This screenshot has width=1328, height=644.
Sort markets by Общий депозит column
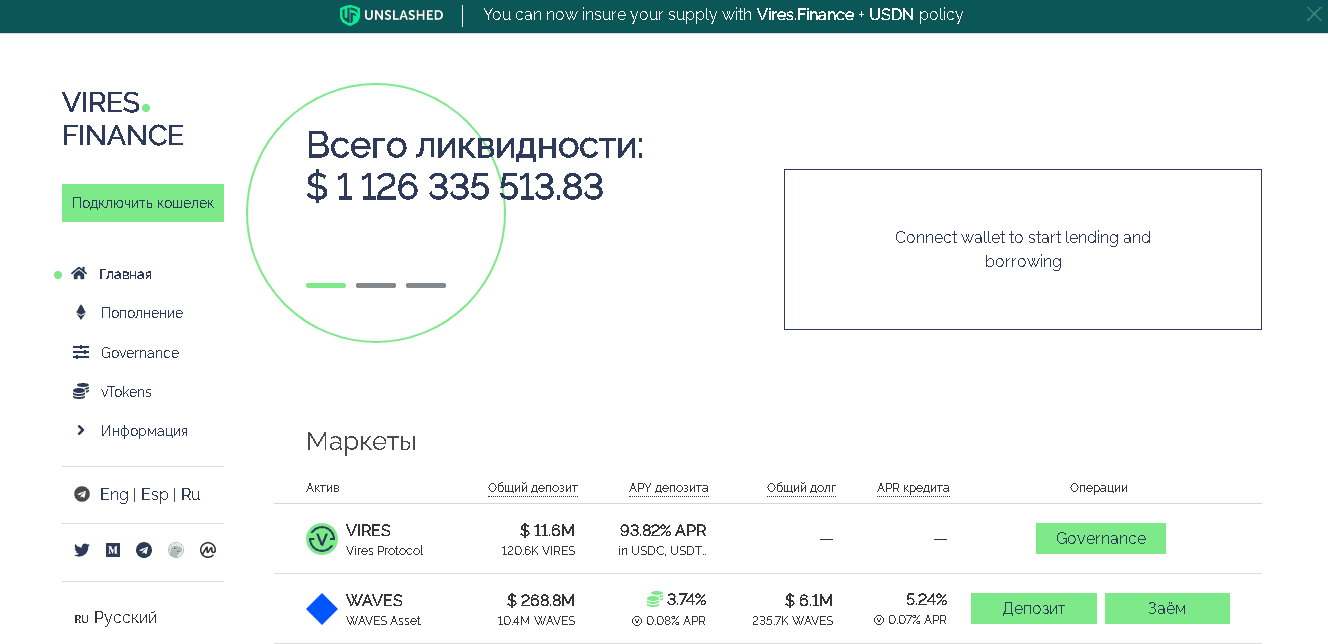[x=532, y=488]
